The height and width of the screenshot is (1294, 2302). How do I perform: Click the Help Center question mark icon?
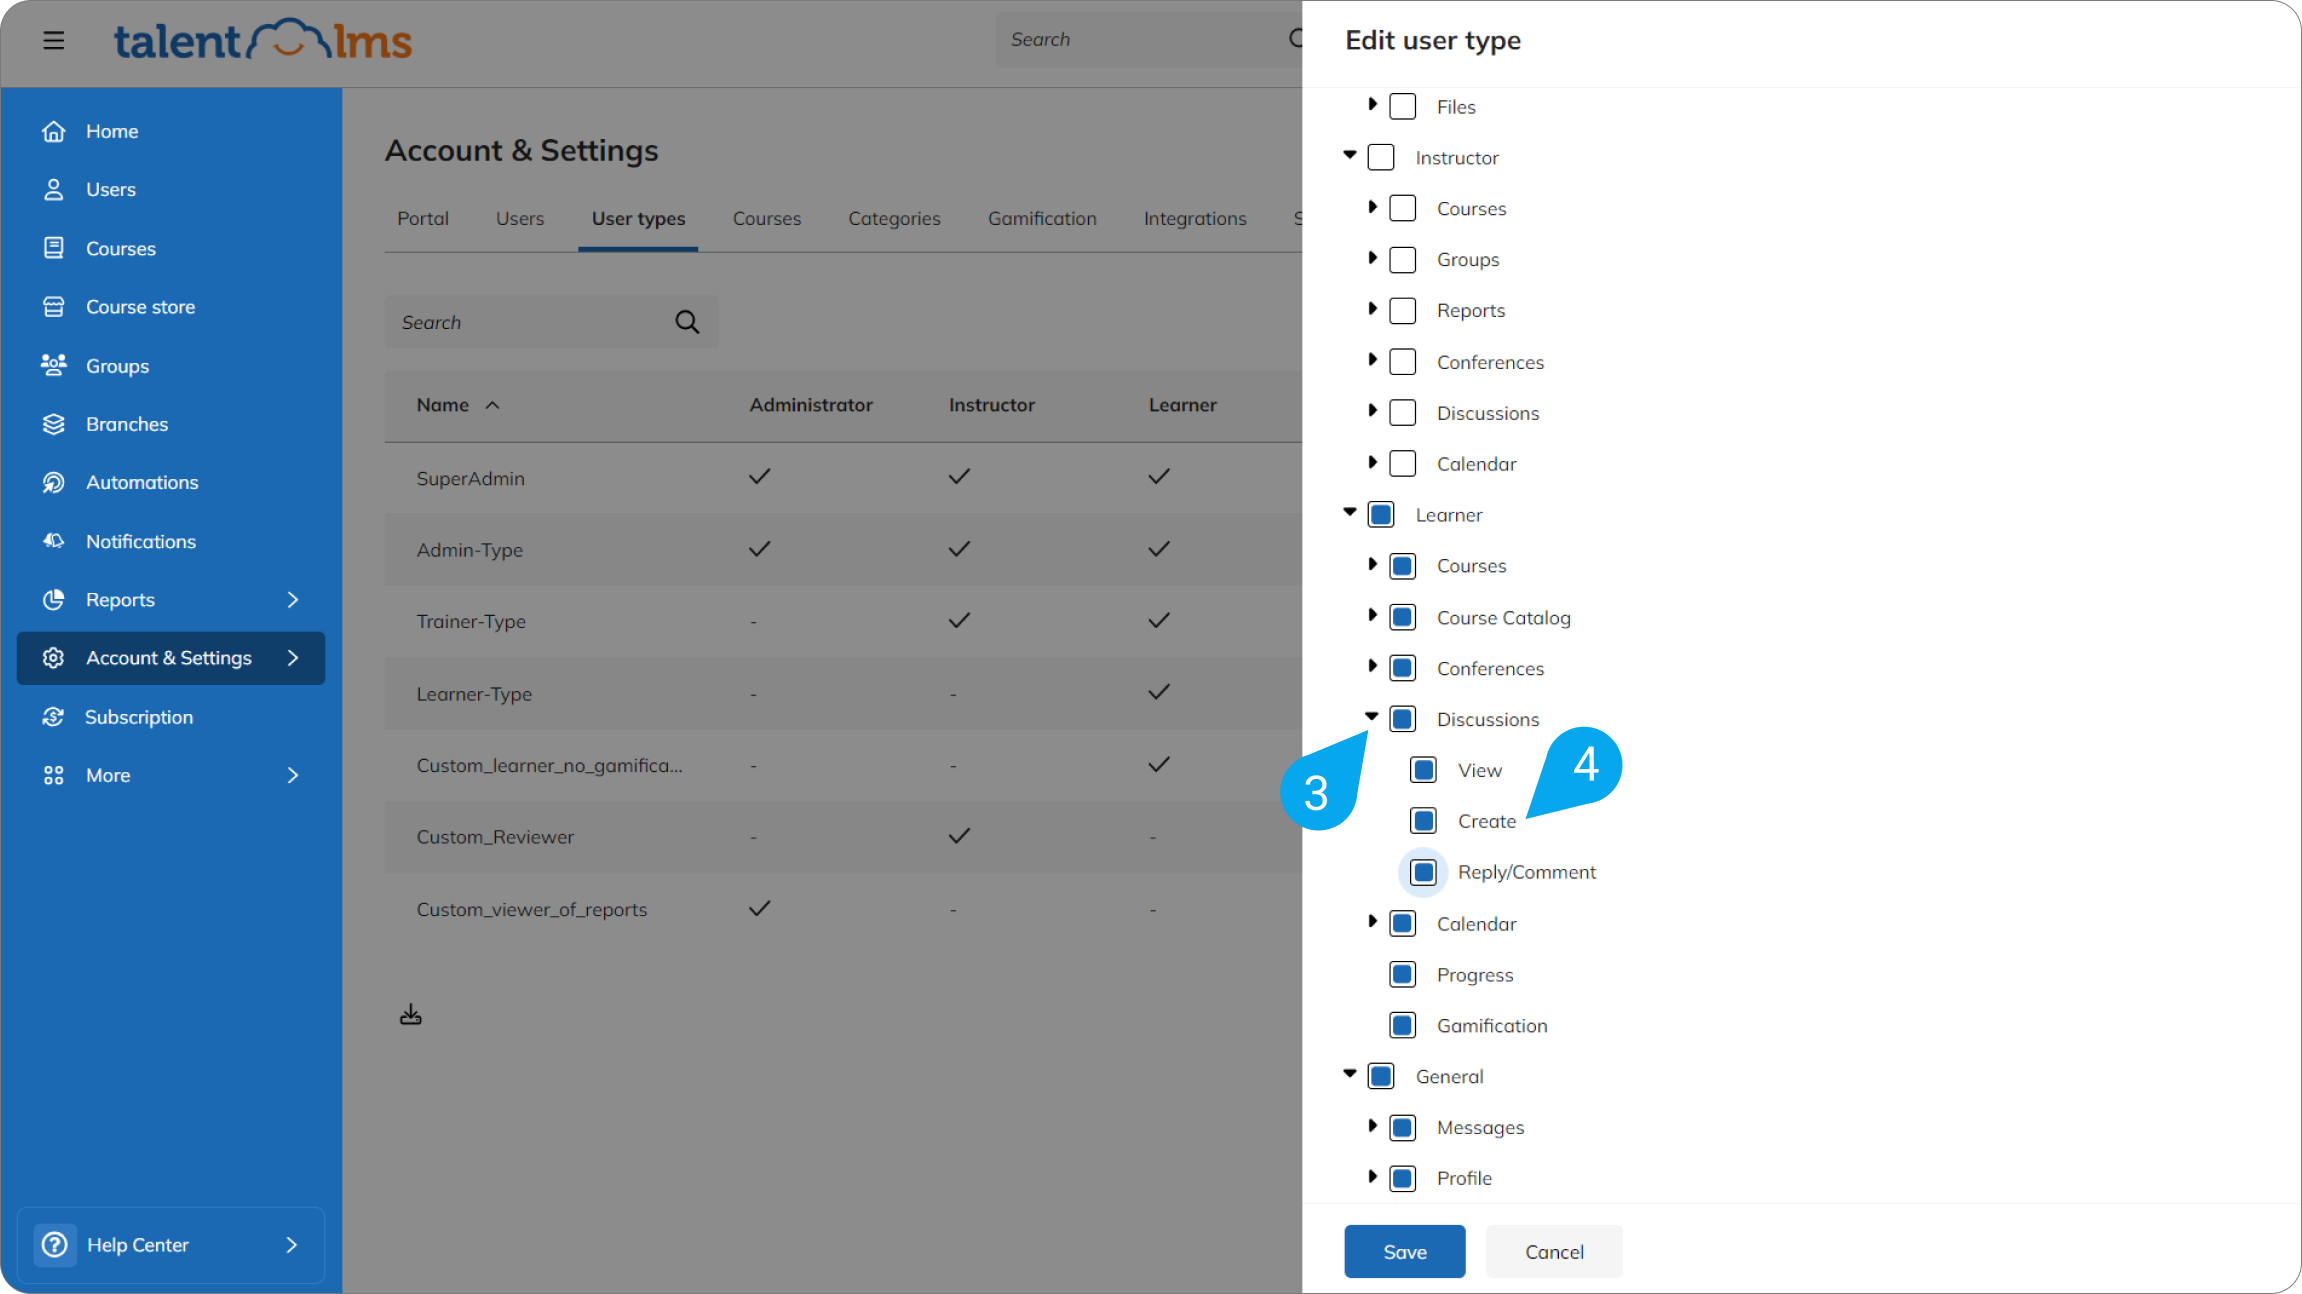[x=55, y=1245]
